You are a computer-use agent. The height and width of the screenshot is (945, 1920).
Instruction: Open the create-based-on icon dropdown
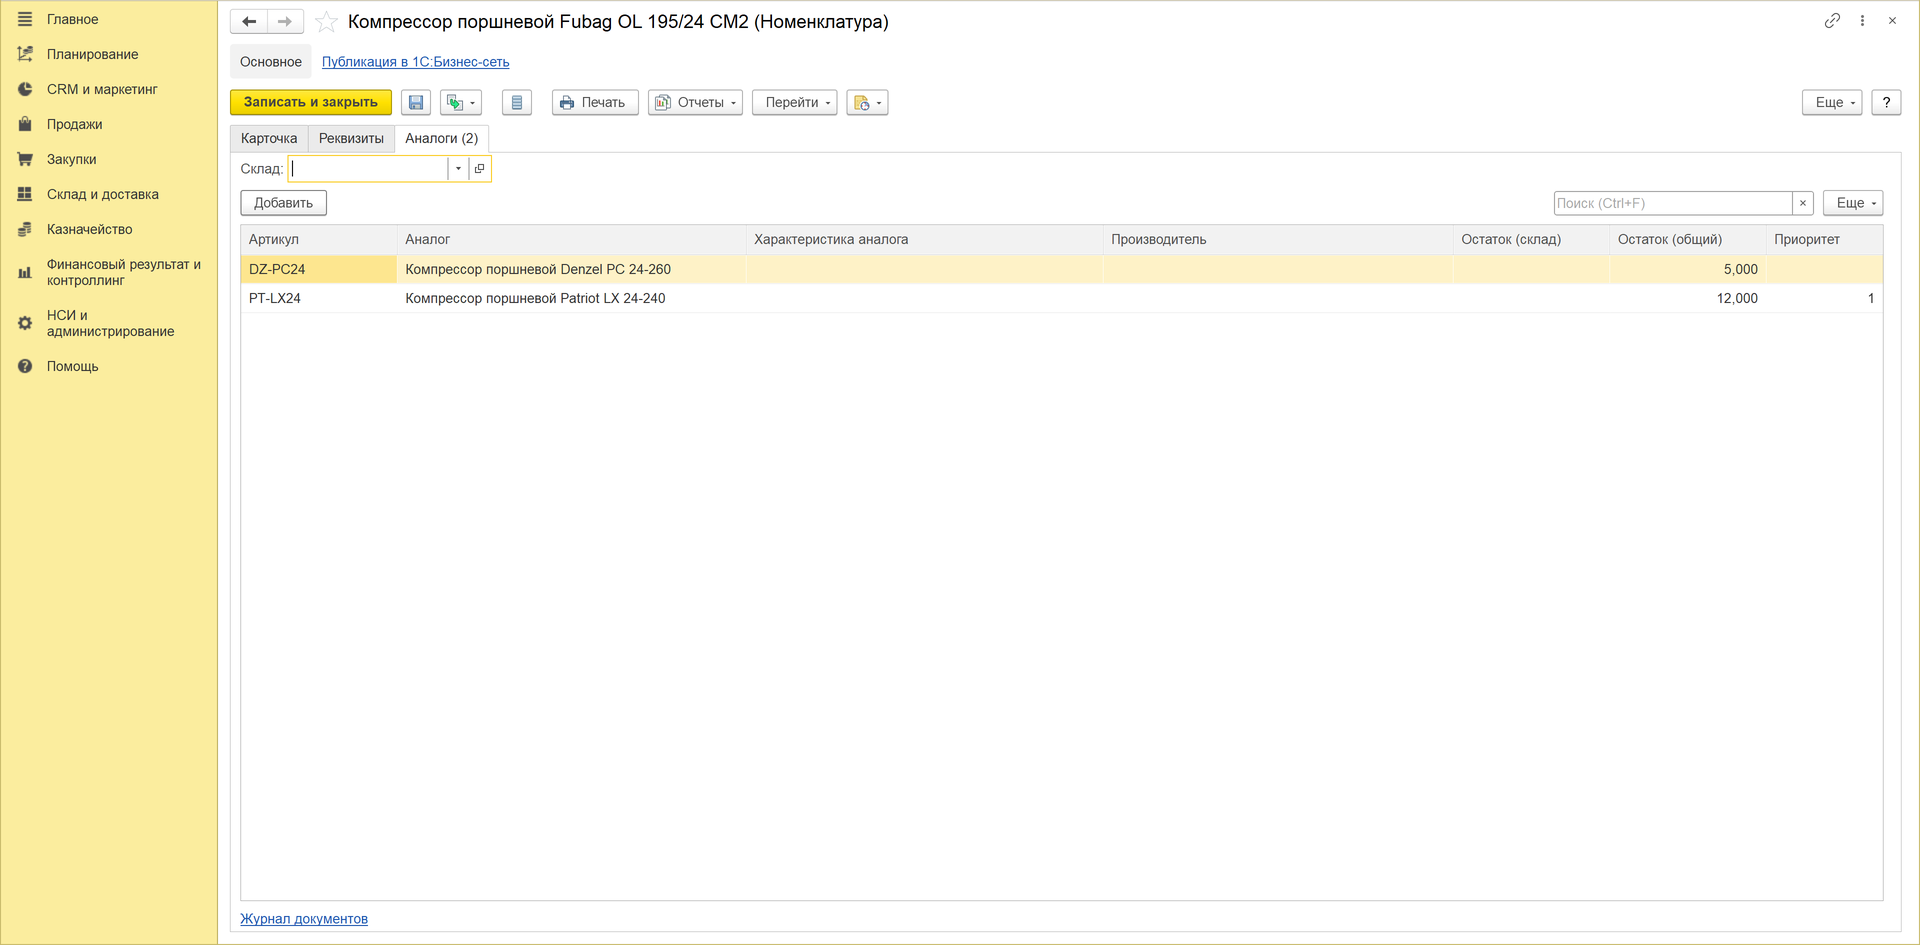point(461,103)
